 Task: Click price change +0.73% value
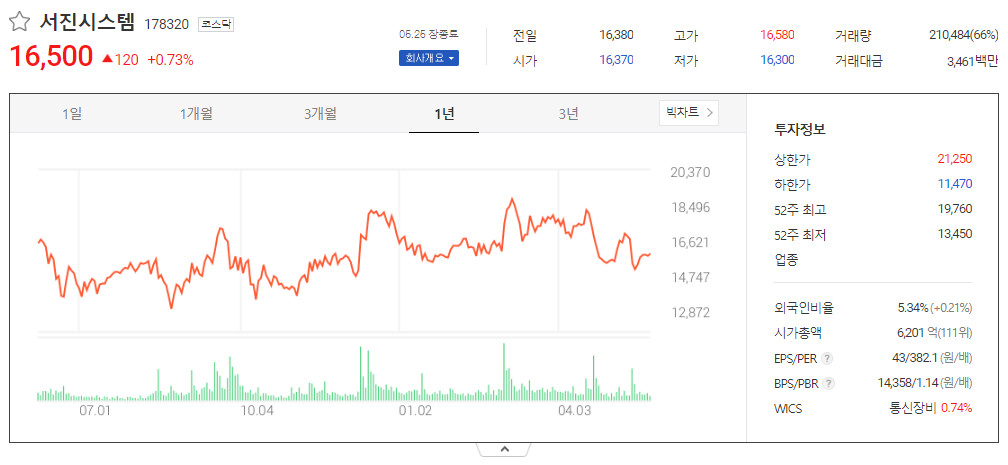click(170, 60)
